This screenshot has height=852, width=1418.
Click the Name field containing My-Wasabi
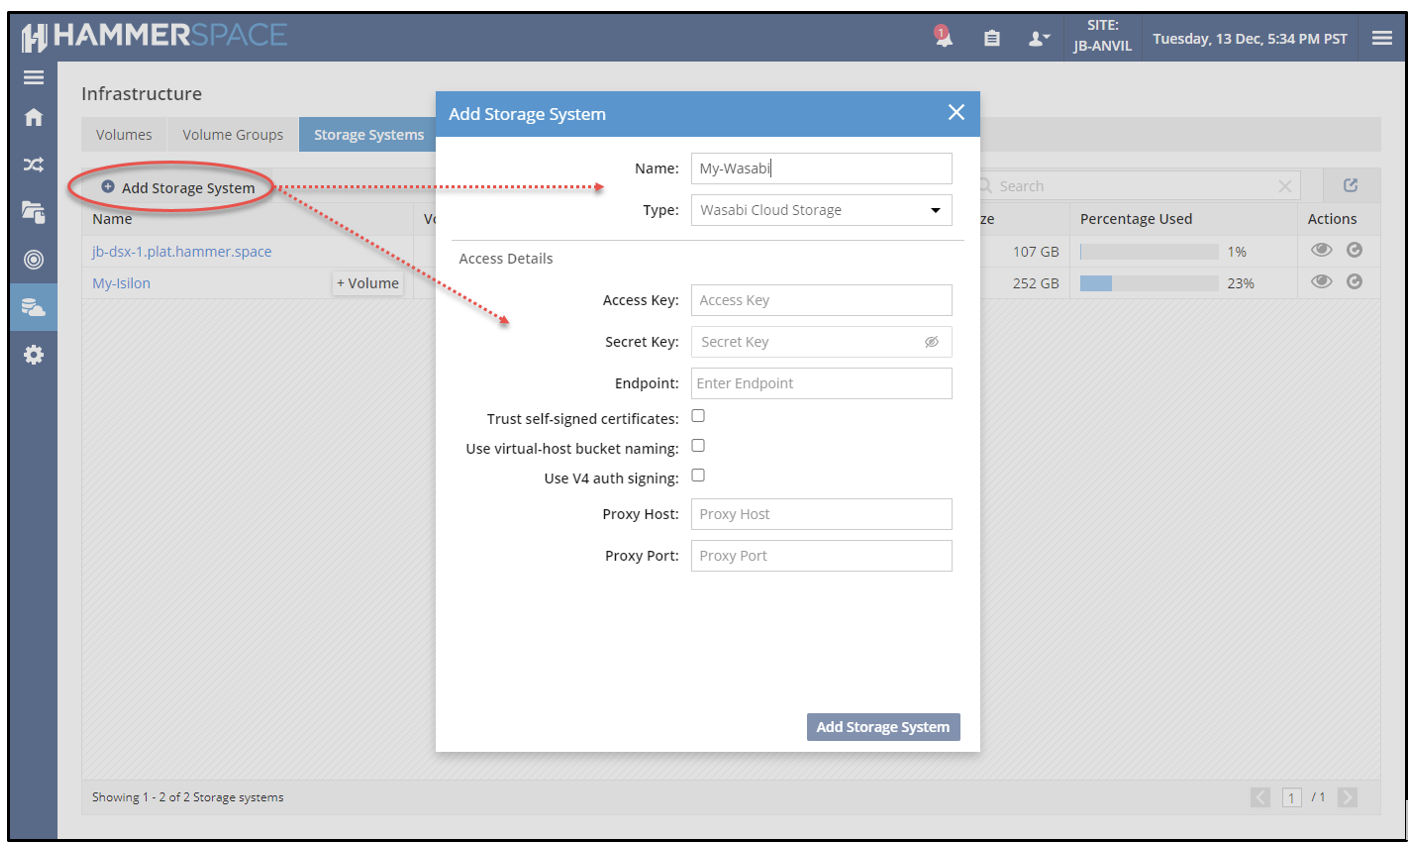[821, 168]
